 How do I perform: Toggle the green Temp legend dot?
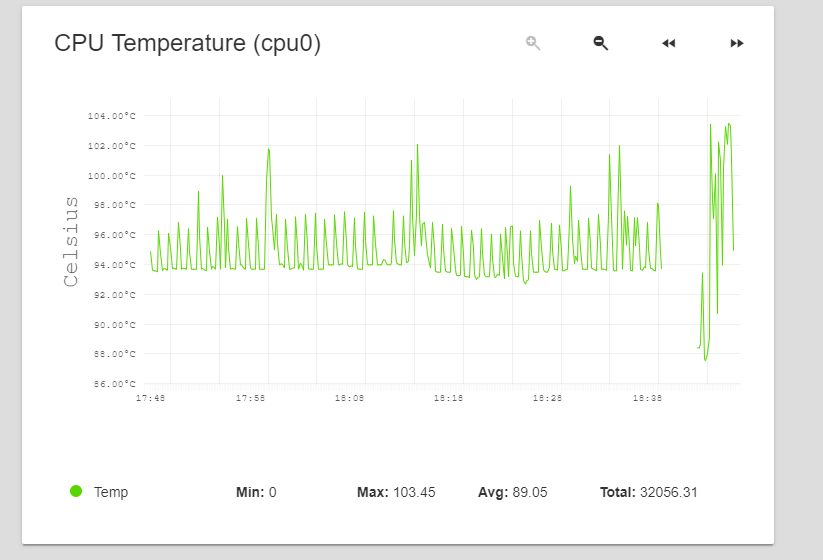[76, 491]
